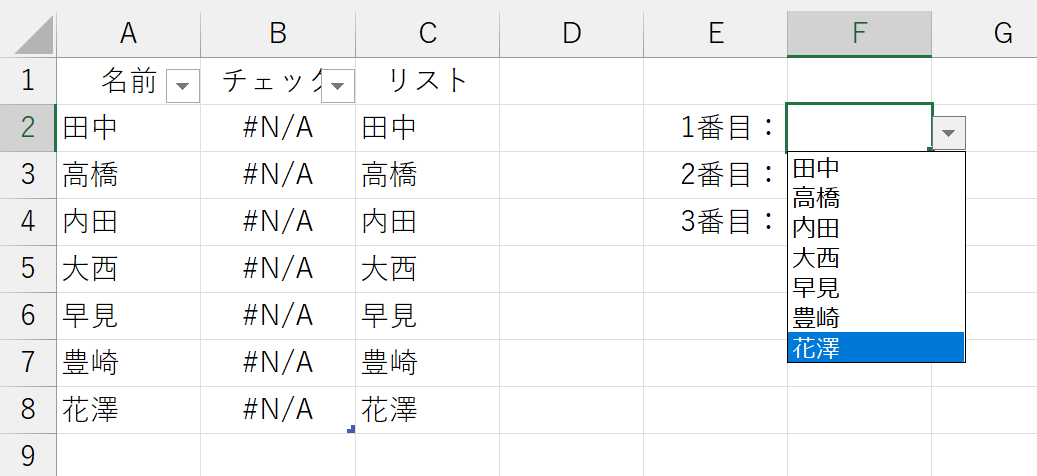Pick 大西 in the open dropdown list
The width and height of the screenshot is (1037, 476).
[876, 257]
